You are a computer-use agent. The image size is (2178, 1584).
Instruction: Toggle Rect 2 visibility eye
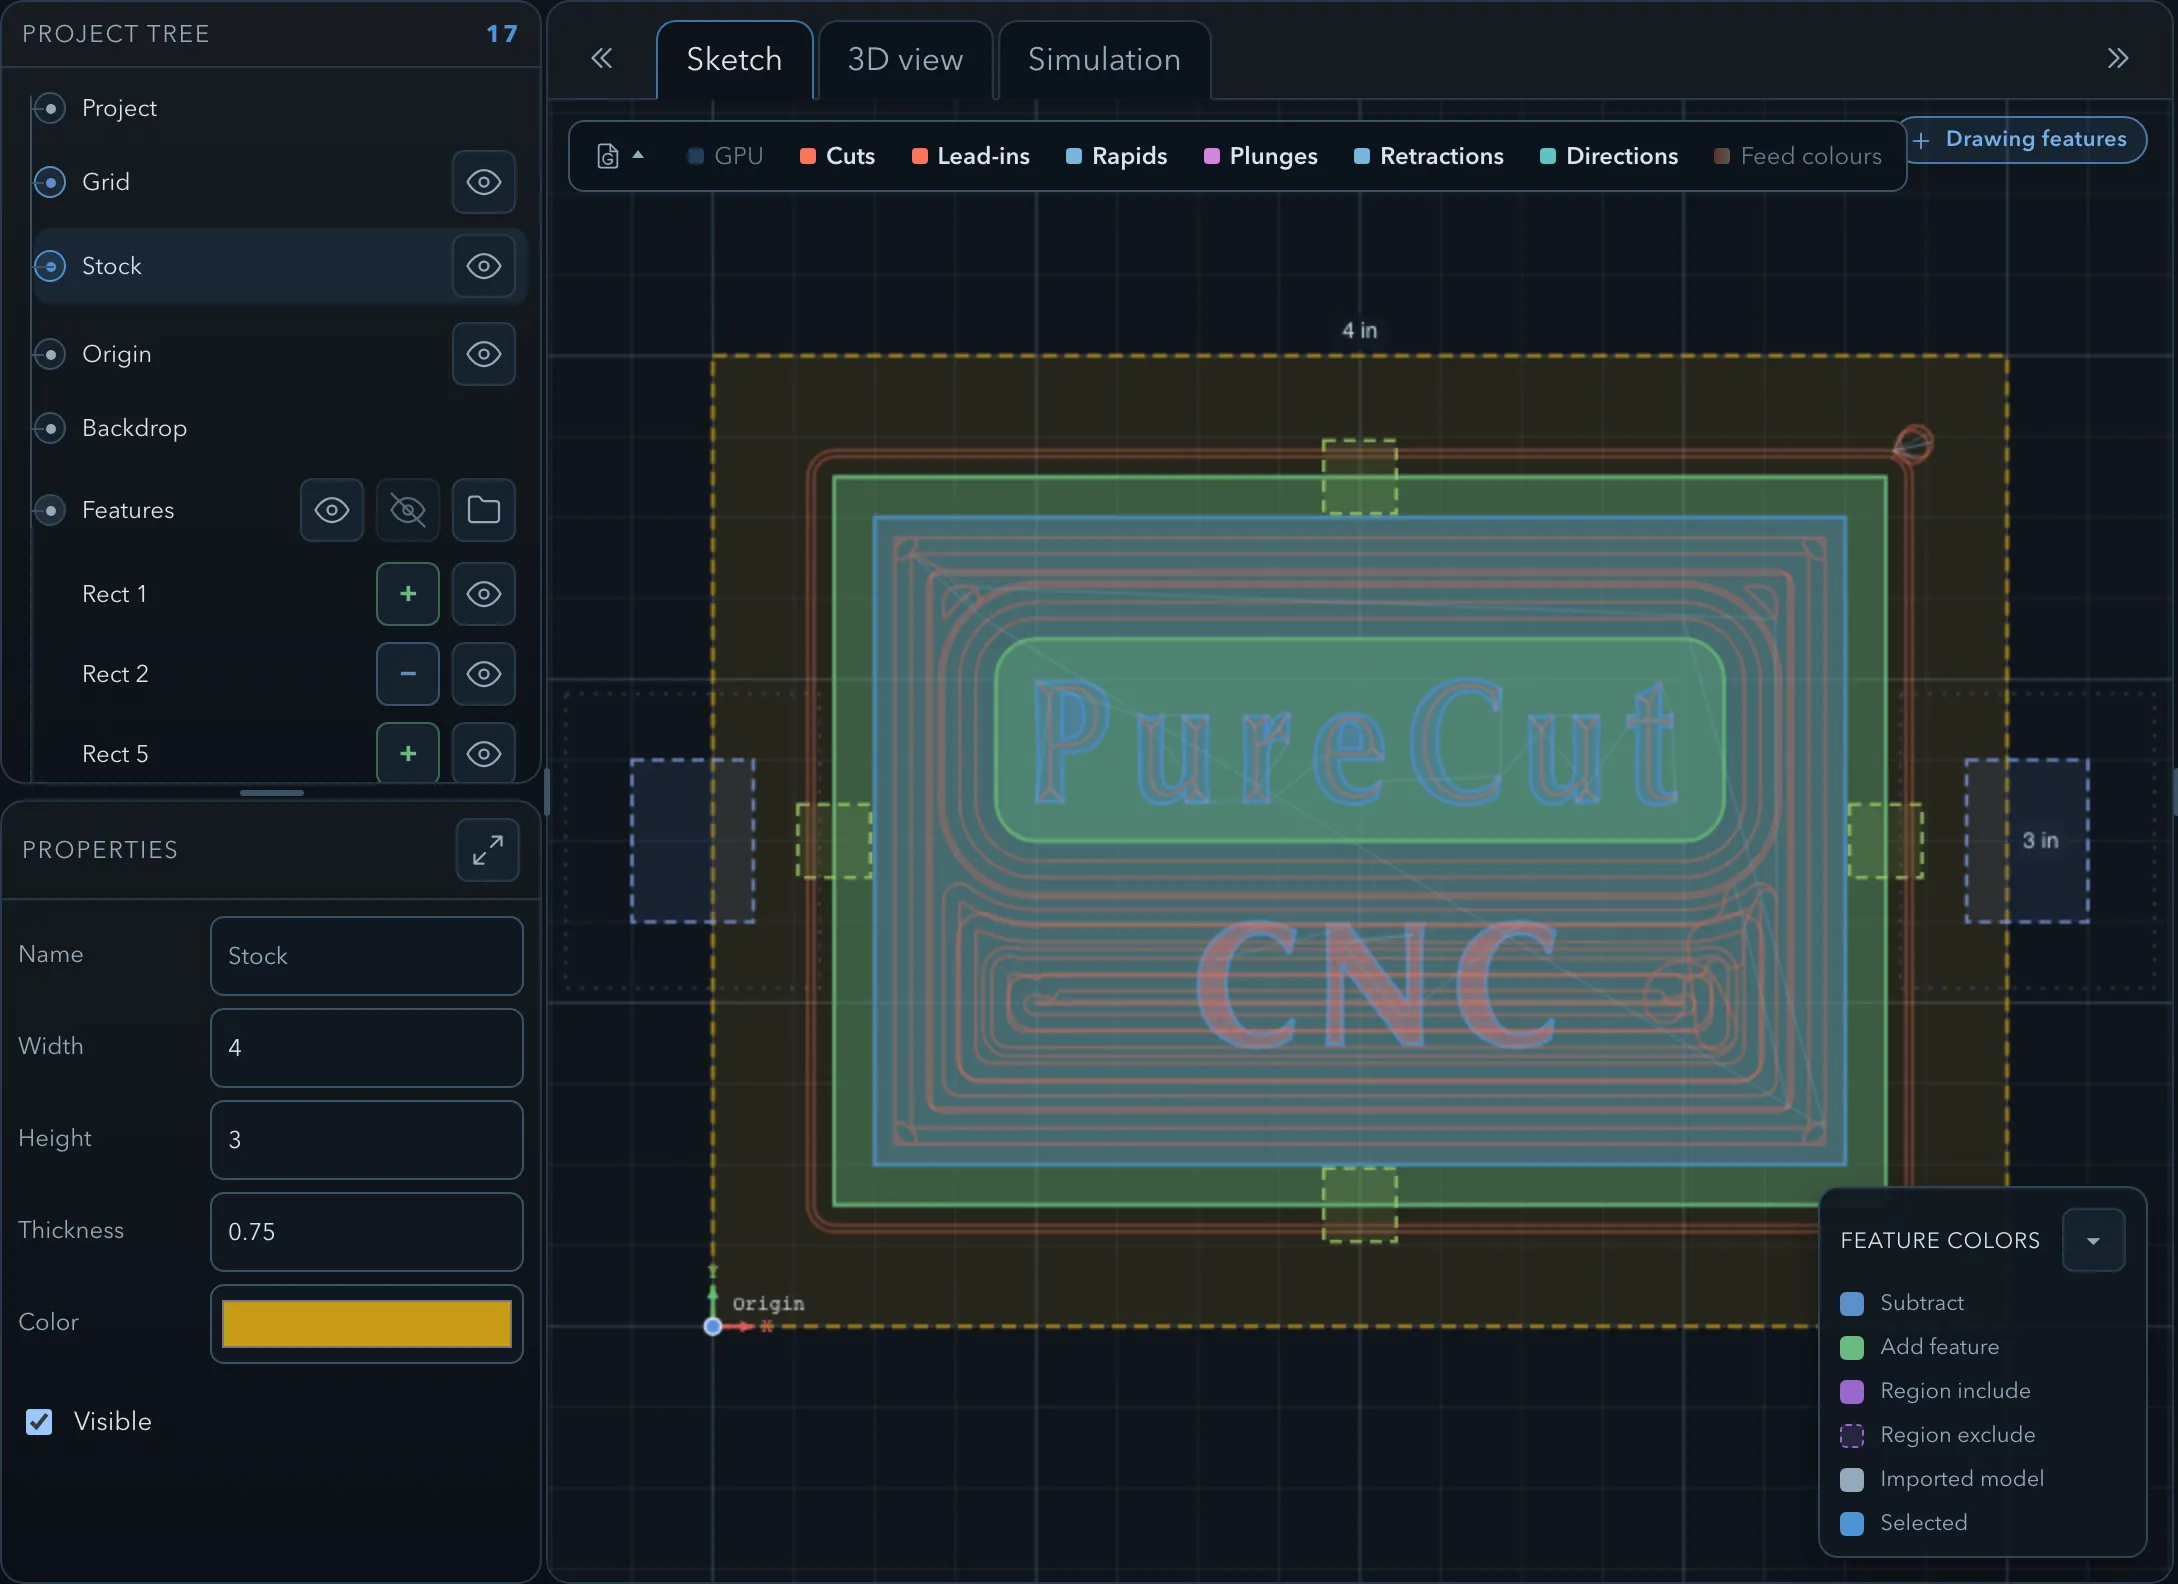click(484, 674)
